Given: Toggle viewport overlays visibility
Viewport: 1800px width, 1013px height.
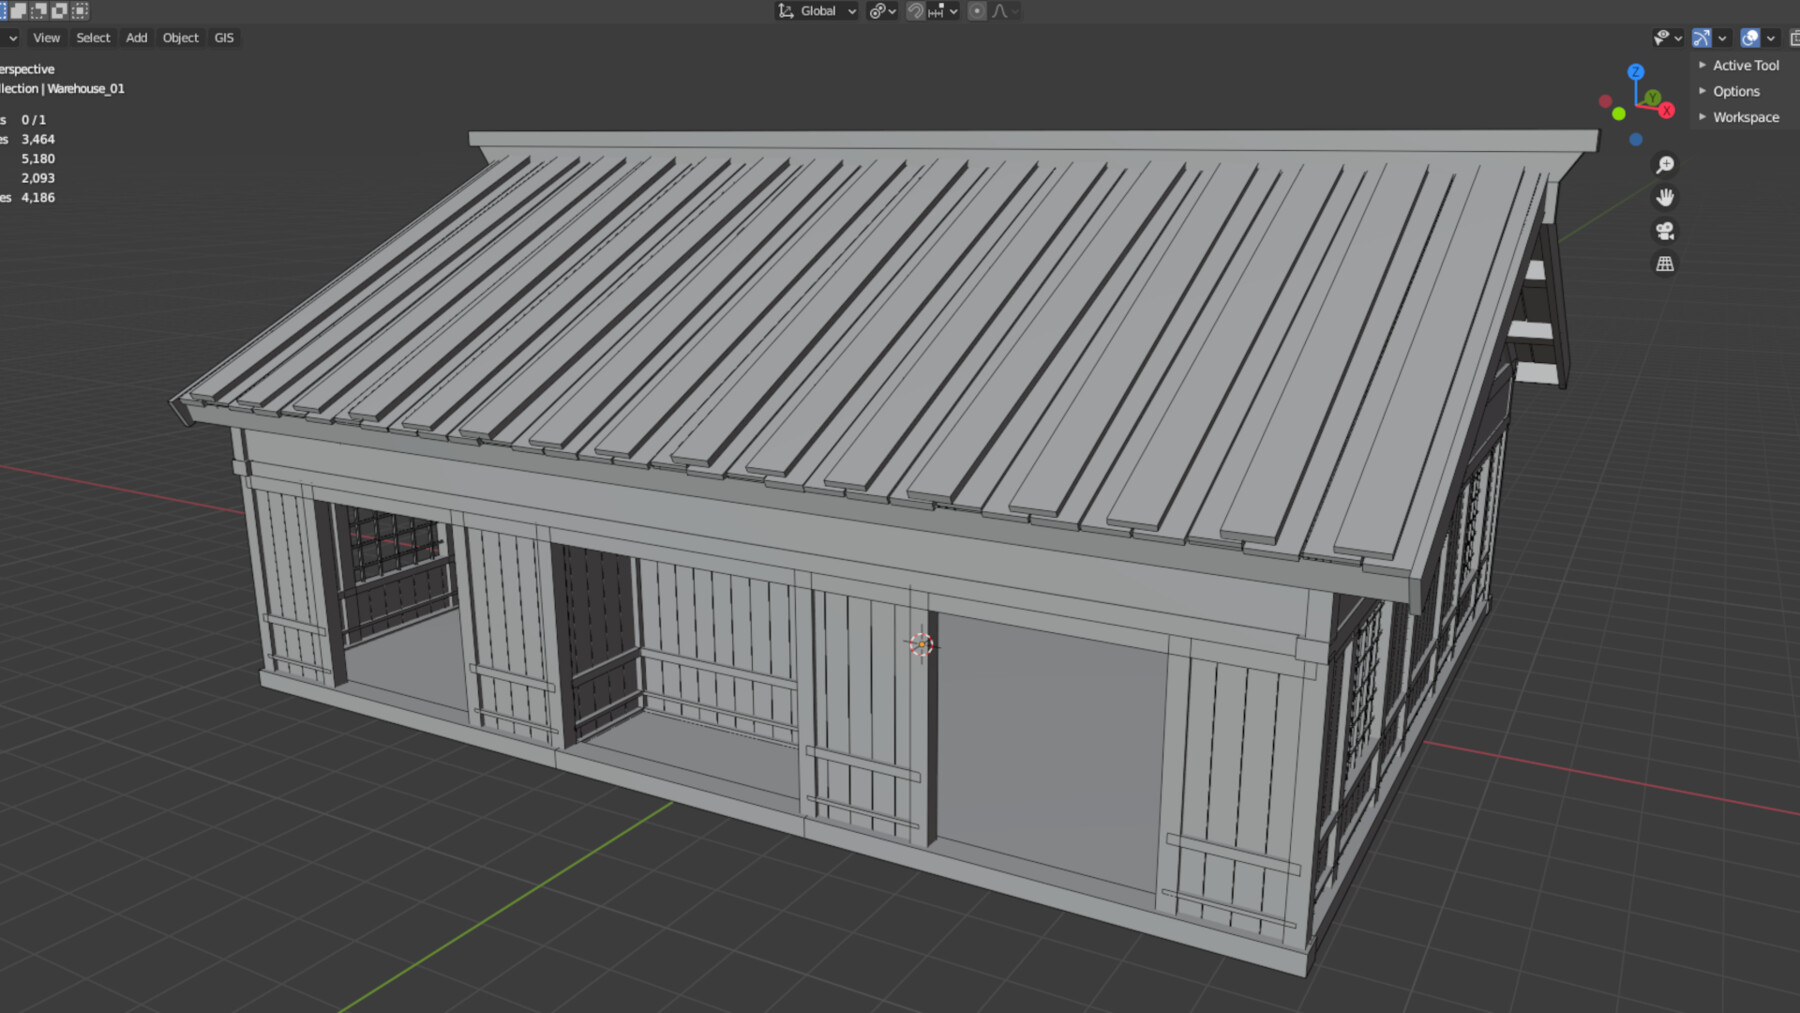Looking at the screenshot, I should point(1751,37).
